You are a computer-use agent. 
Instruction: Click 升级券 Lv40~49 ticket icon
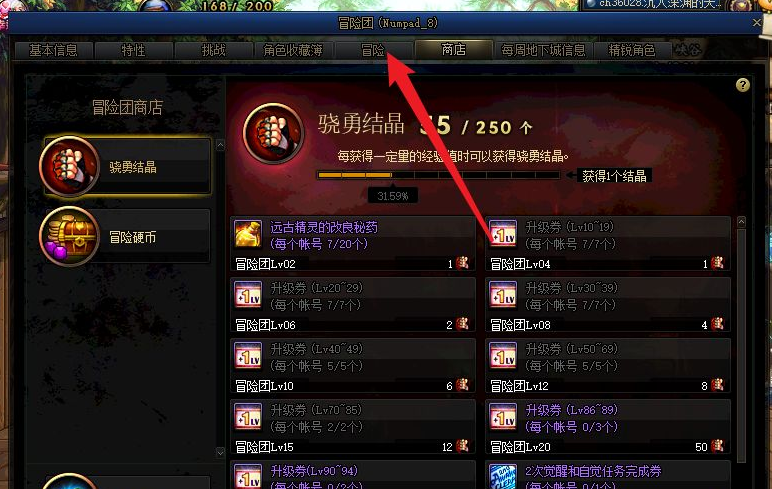click(248, 356)
